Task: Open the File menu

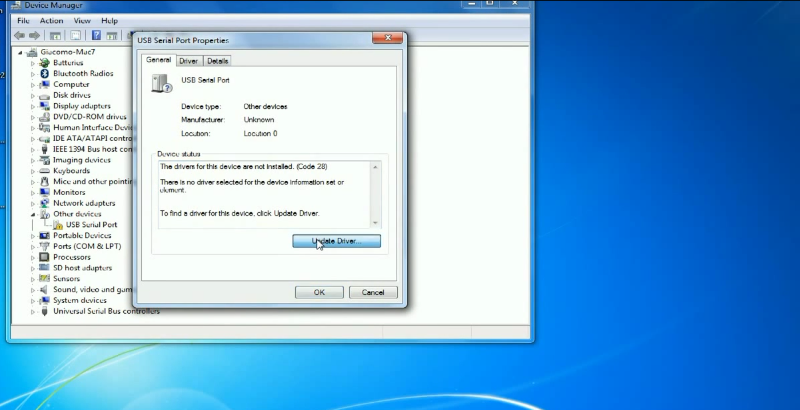Action: (23, 20)
